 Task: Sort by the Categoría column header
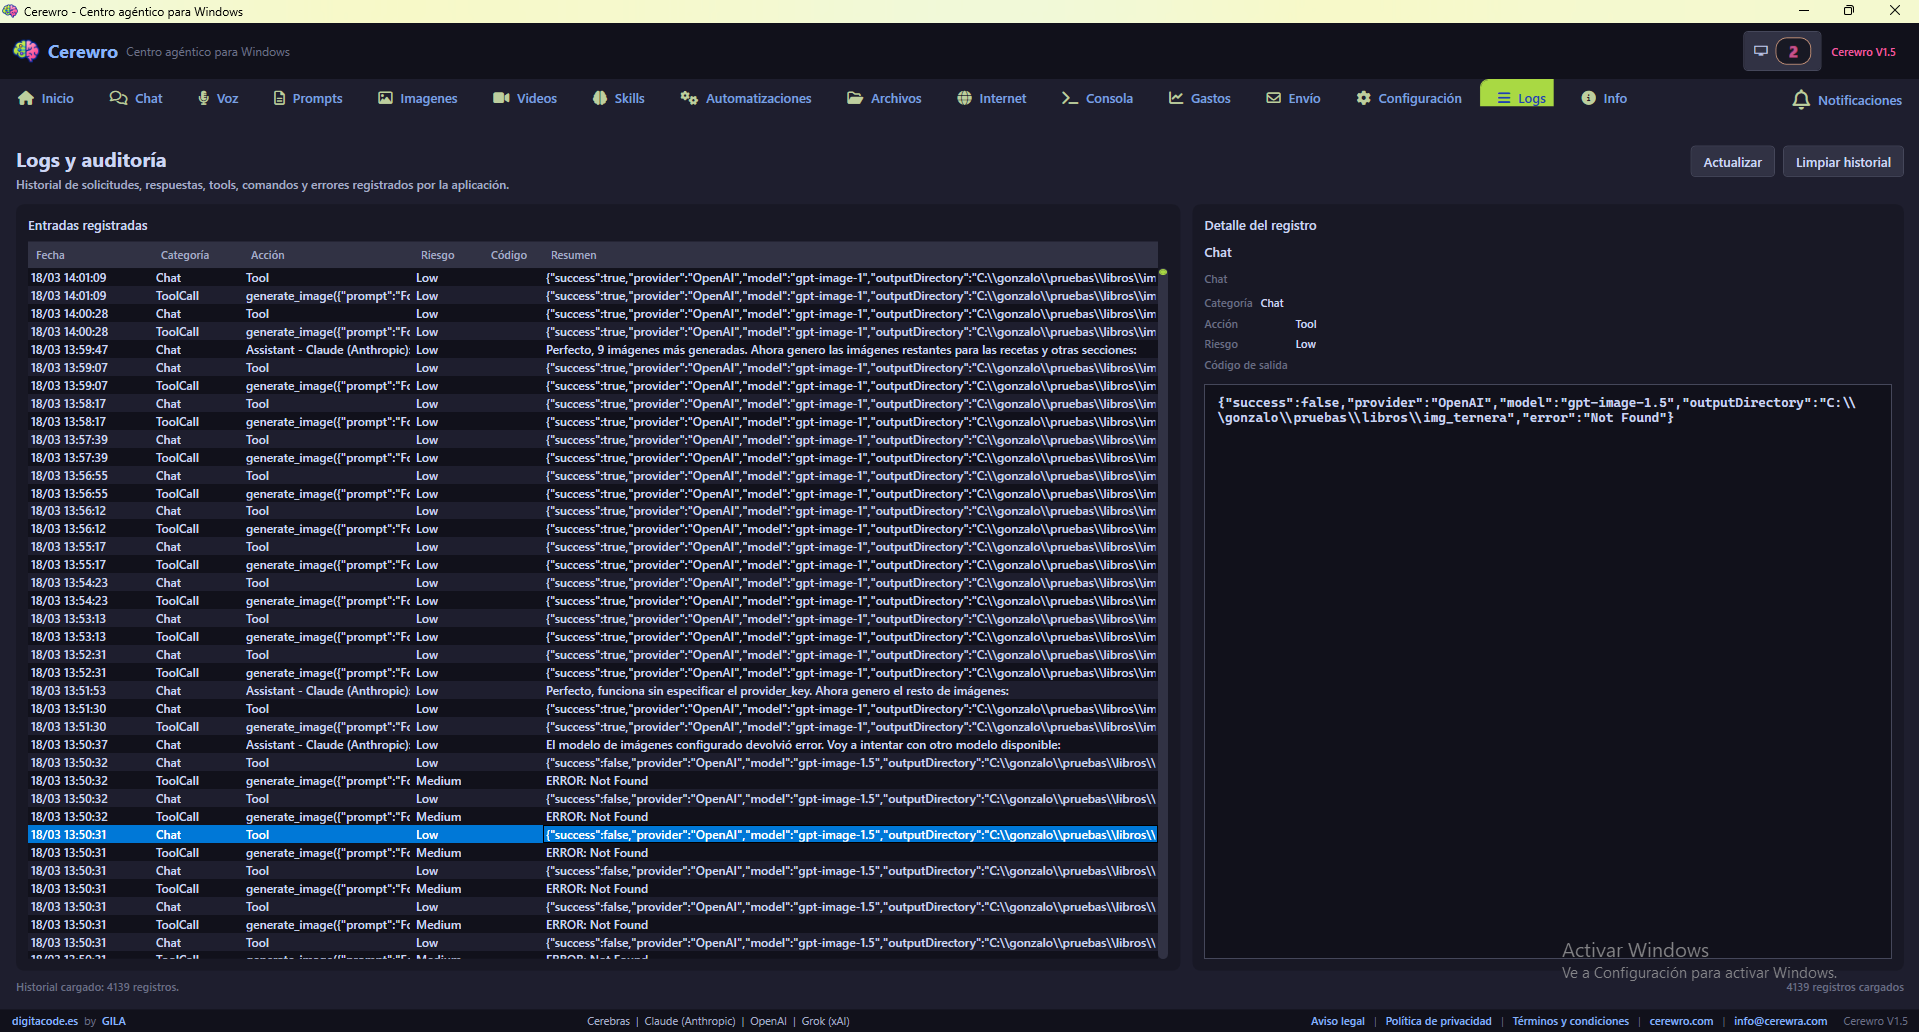point(184,255)
